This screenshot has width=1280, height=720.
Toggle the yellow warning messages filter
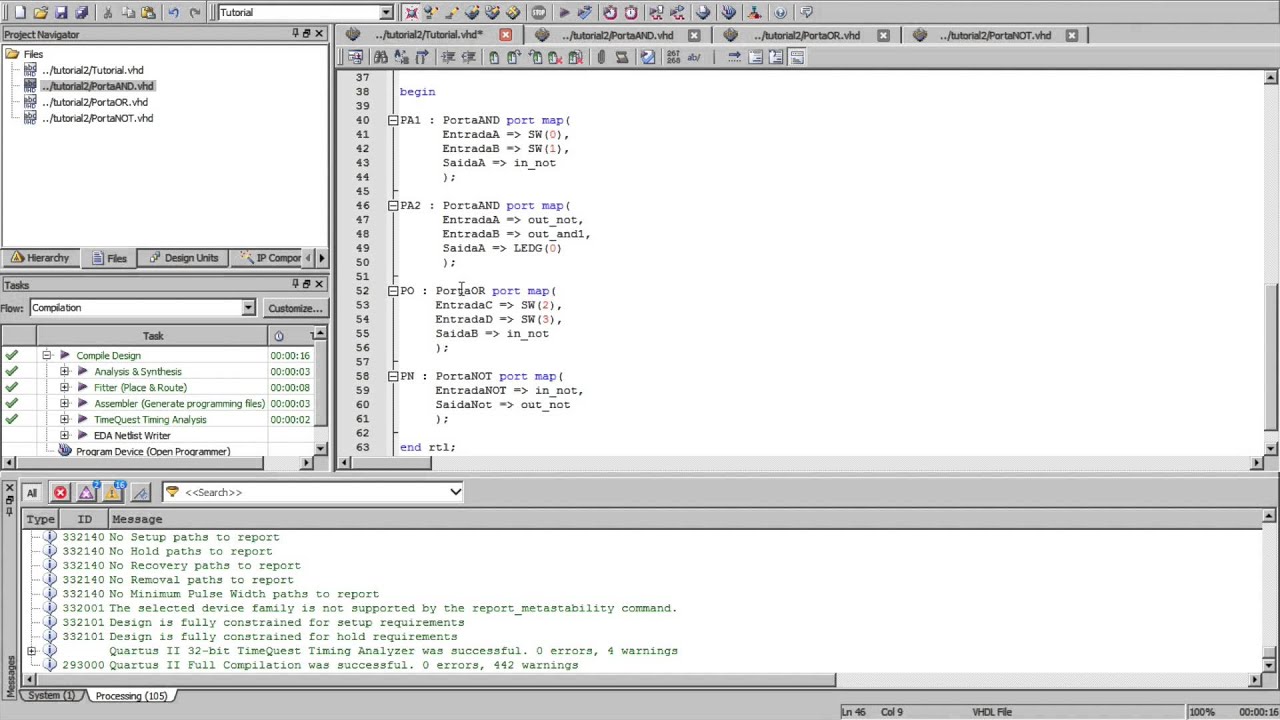(114, 492)
